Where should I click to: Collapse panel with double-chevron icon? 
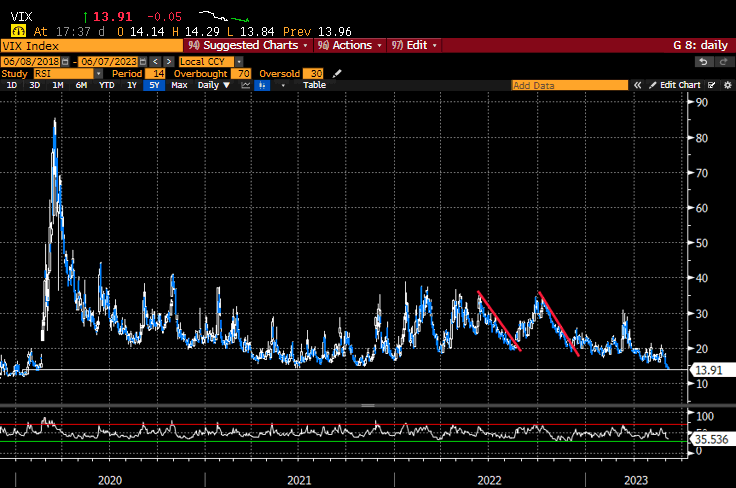click(x=636, y=85)
